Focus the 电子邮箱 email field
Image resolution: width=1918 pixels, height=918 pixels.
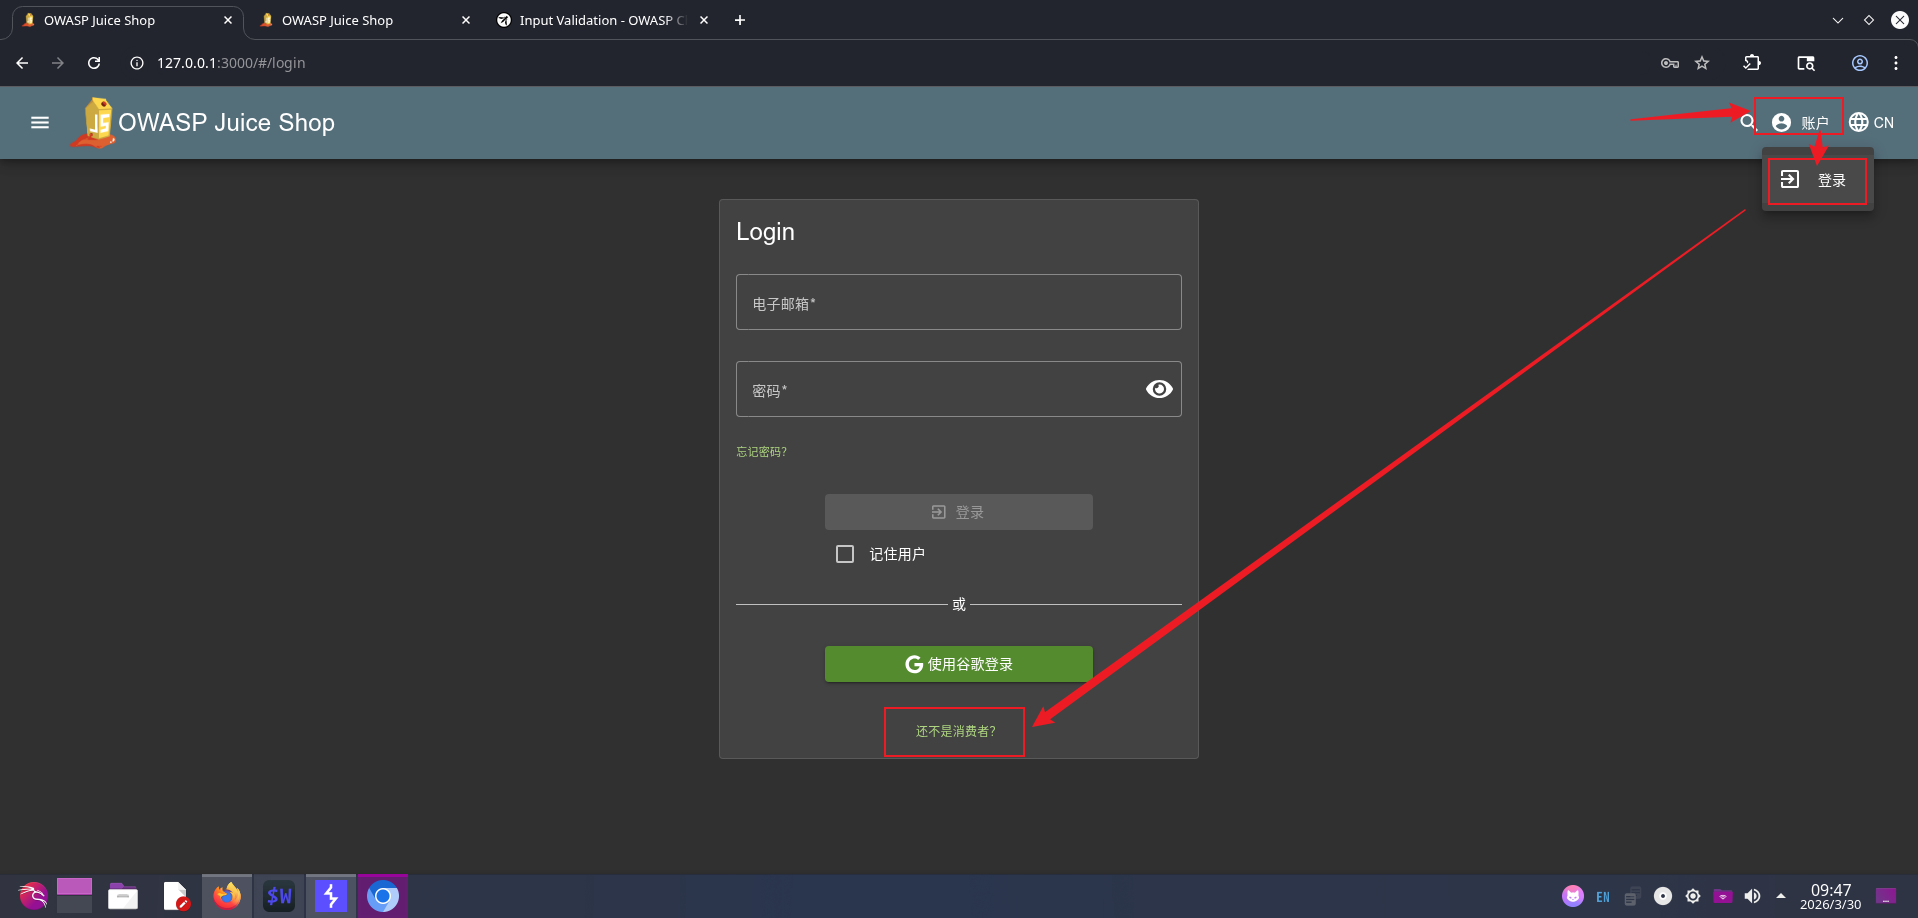[x=958, y=302]
